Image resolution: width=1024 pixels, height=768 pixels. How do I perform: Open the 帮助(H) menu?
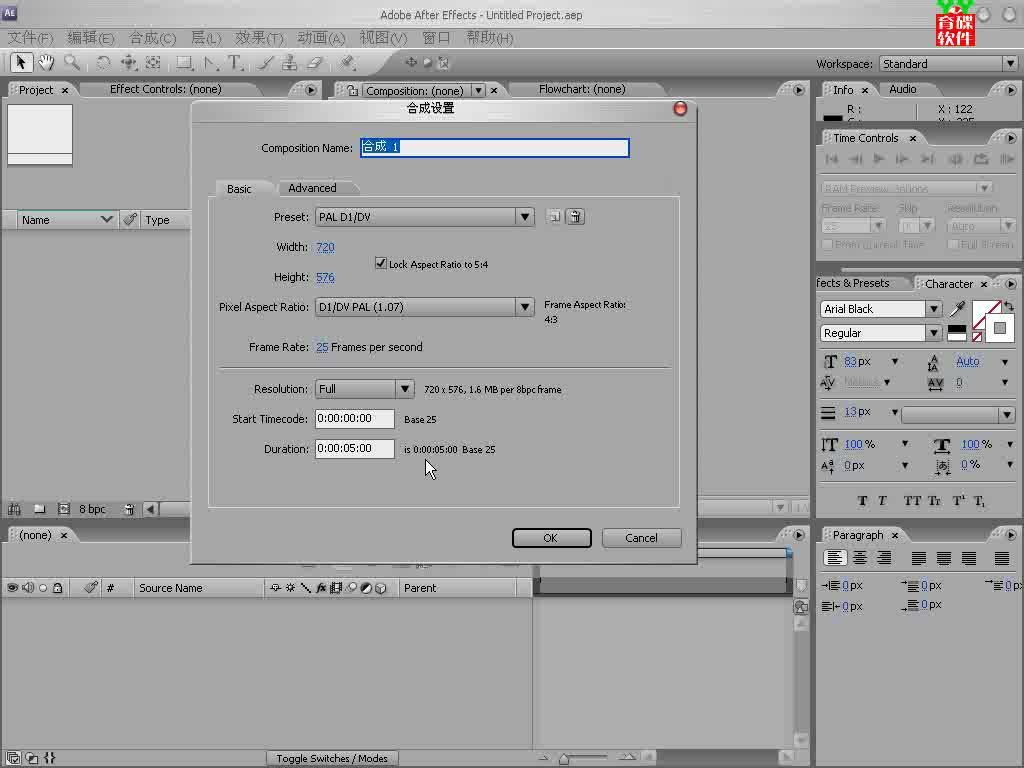pyautogui.click(x=489, y=38)
